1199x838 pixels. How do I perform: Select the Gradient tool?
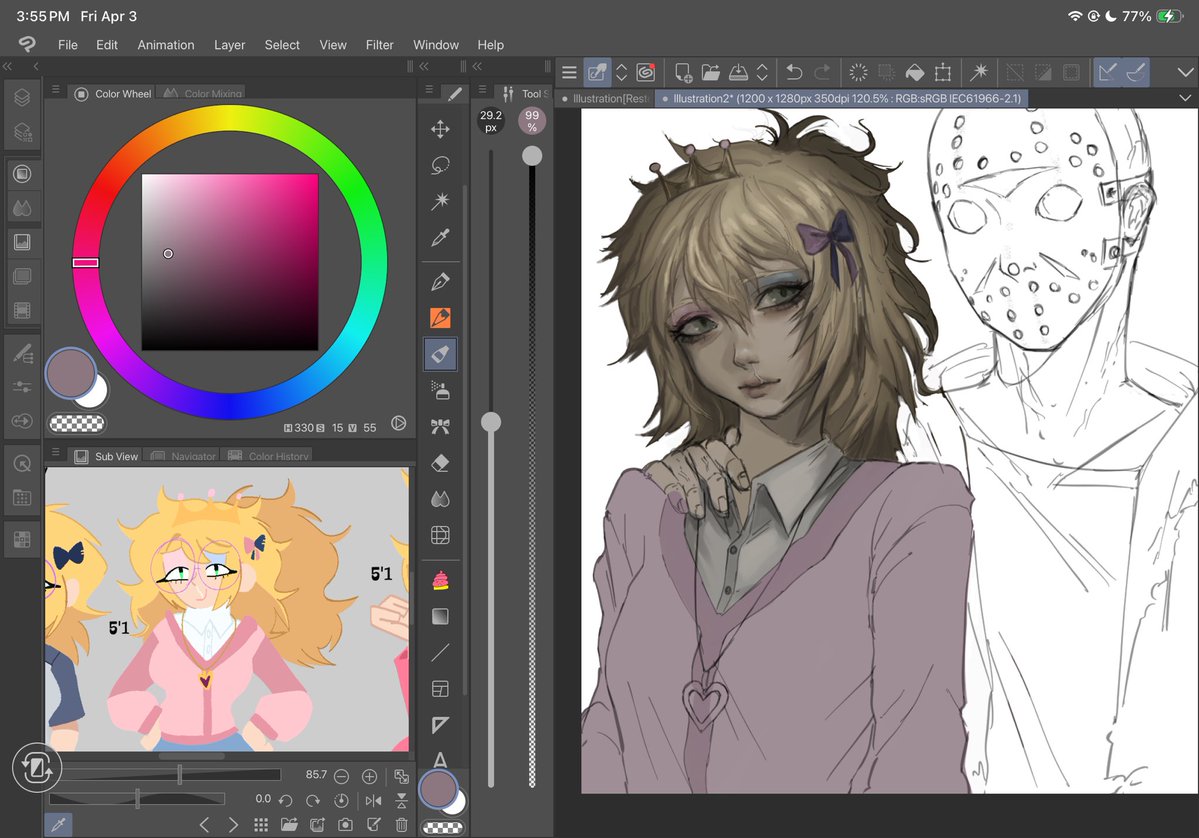coord(440,616)
